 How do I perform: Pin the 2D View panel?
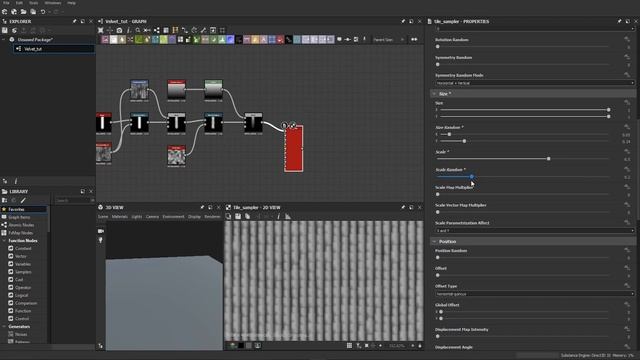[403, 207]
